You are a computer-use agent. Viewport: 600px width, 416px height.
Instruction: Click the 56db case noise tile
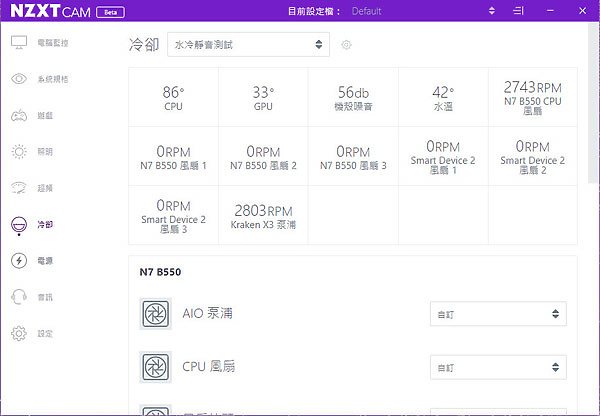tap(353, 97)
